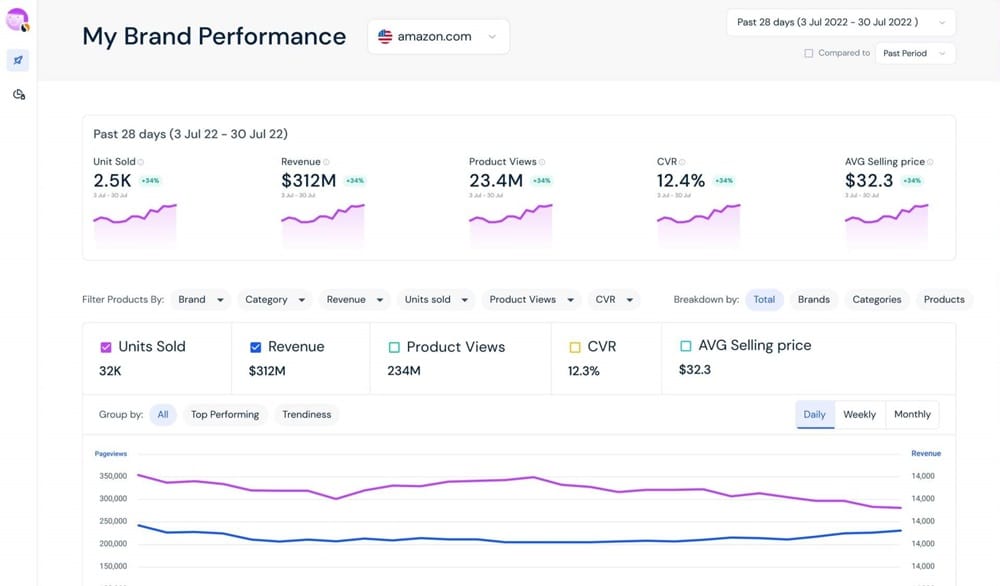This screenshot has width=1000, height=586.
Task: Click the info icon next to CVR
Action: point(684,162)
